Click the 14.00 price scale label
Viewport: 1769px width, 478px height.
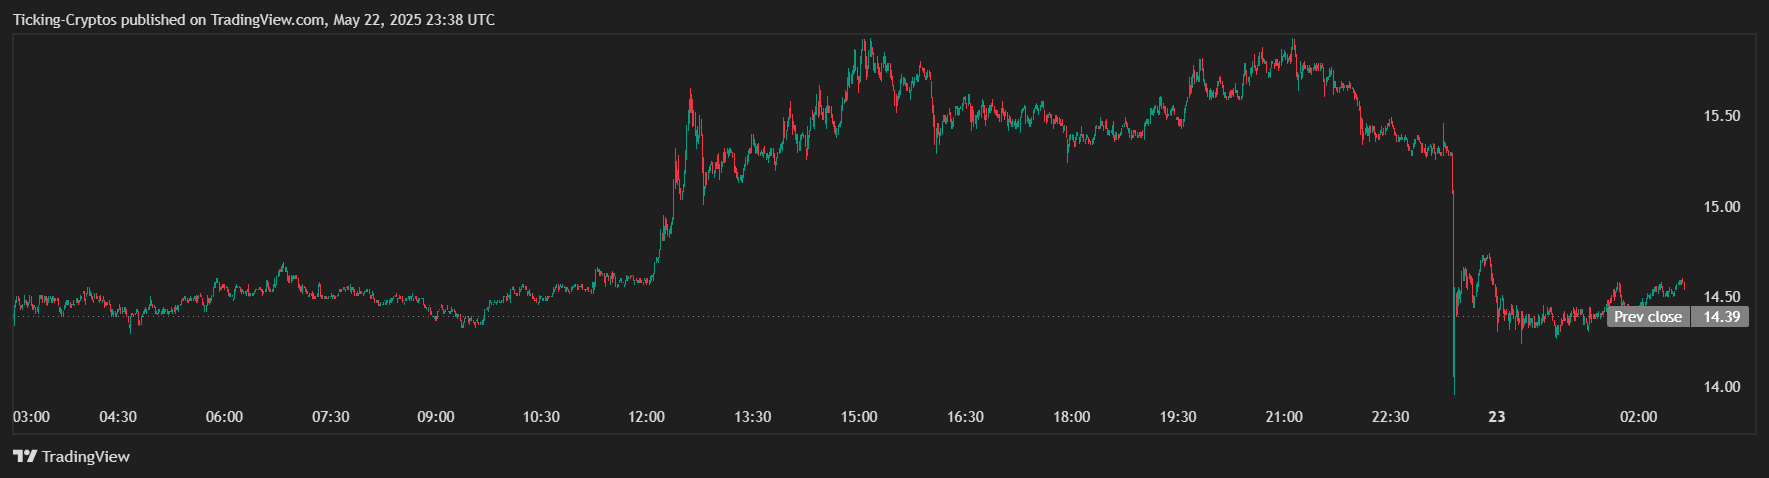[x=1721, y=387]
